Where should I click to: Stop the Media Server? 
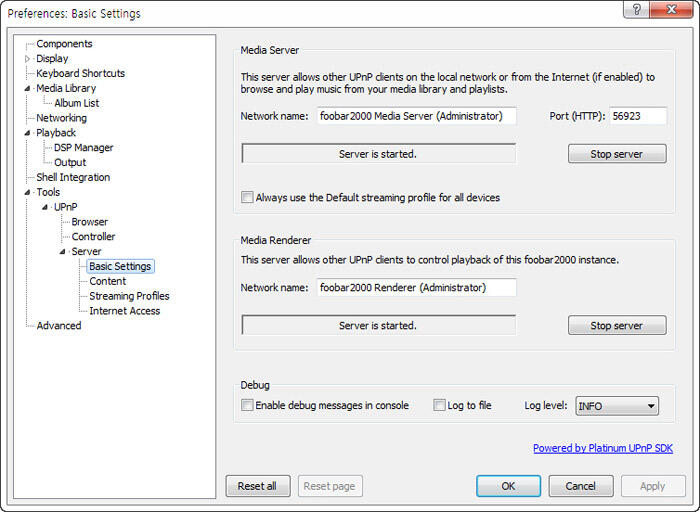[617, 154]
